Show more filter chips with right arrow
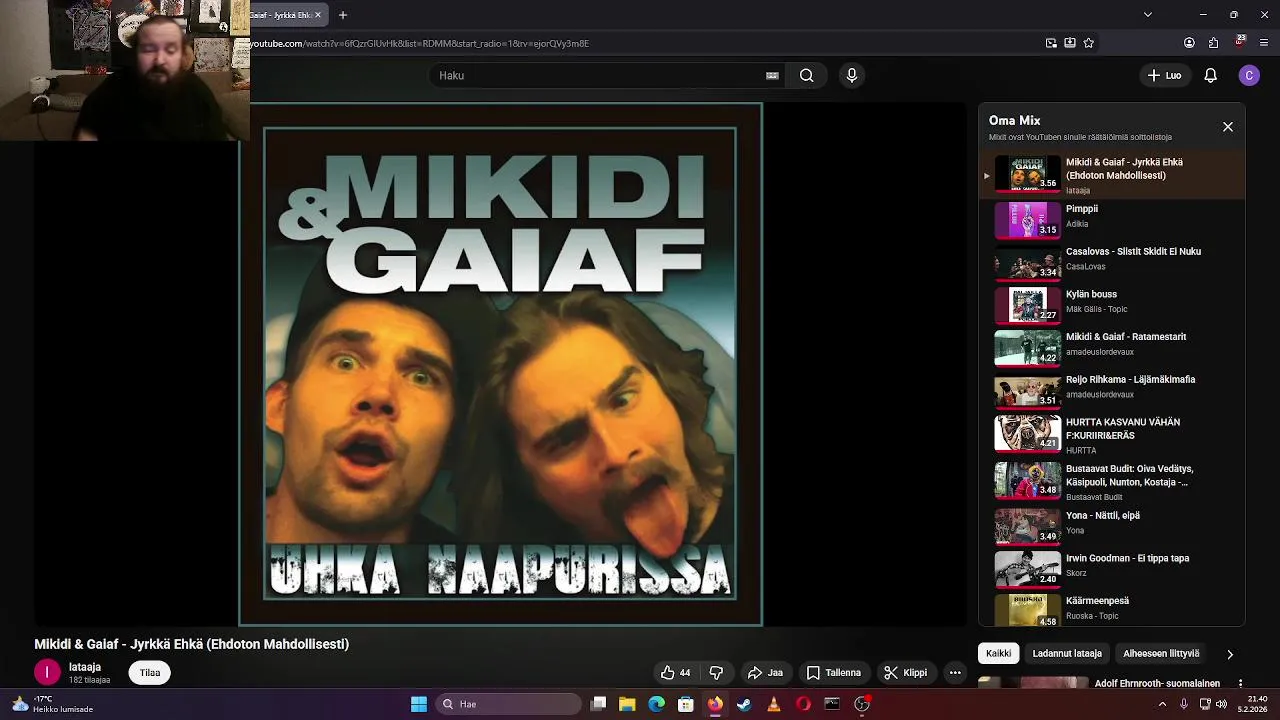 coord(1230,654)
